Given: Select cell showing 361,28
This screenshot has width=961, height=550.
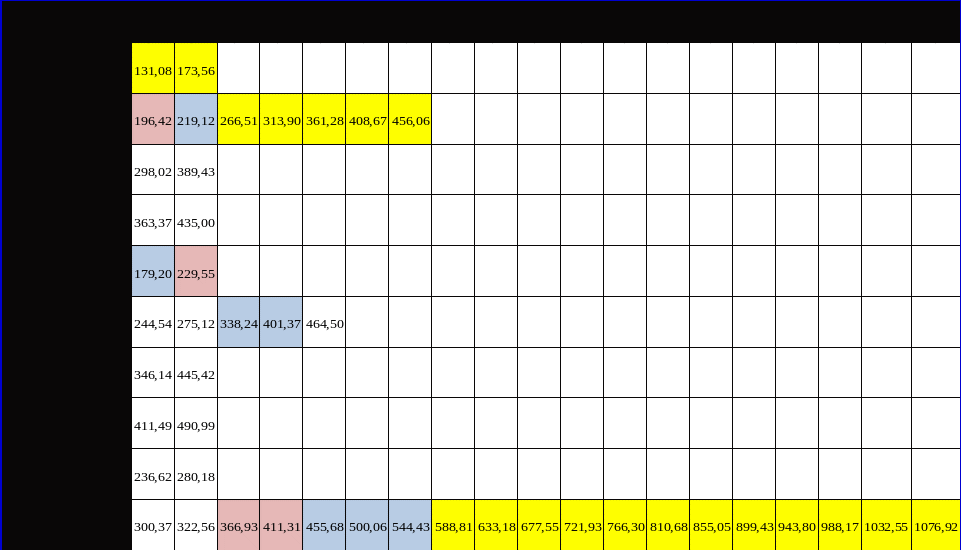Looking at the screenshot, I should (x=324, y=119).
